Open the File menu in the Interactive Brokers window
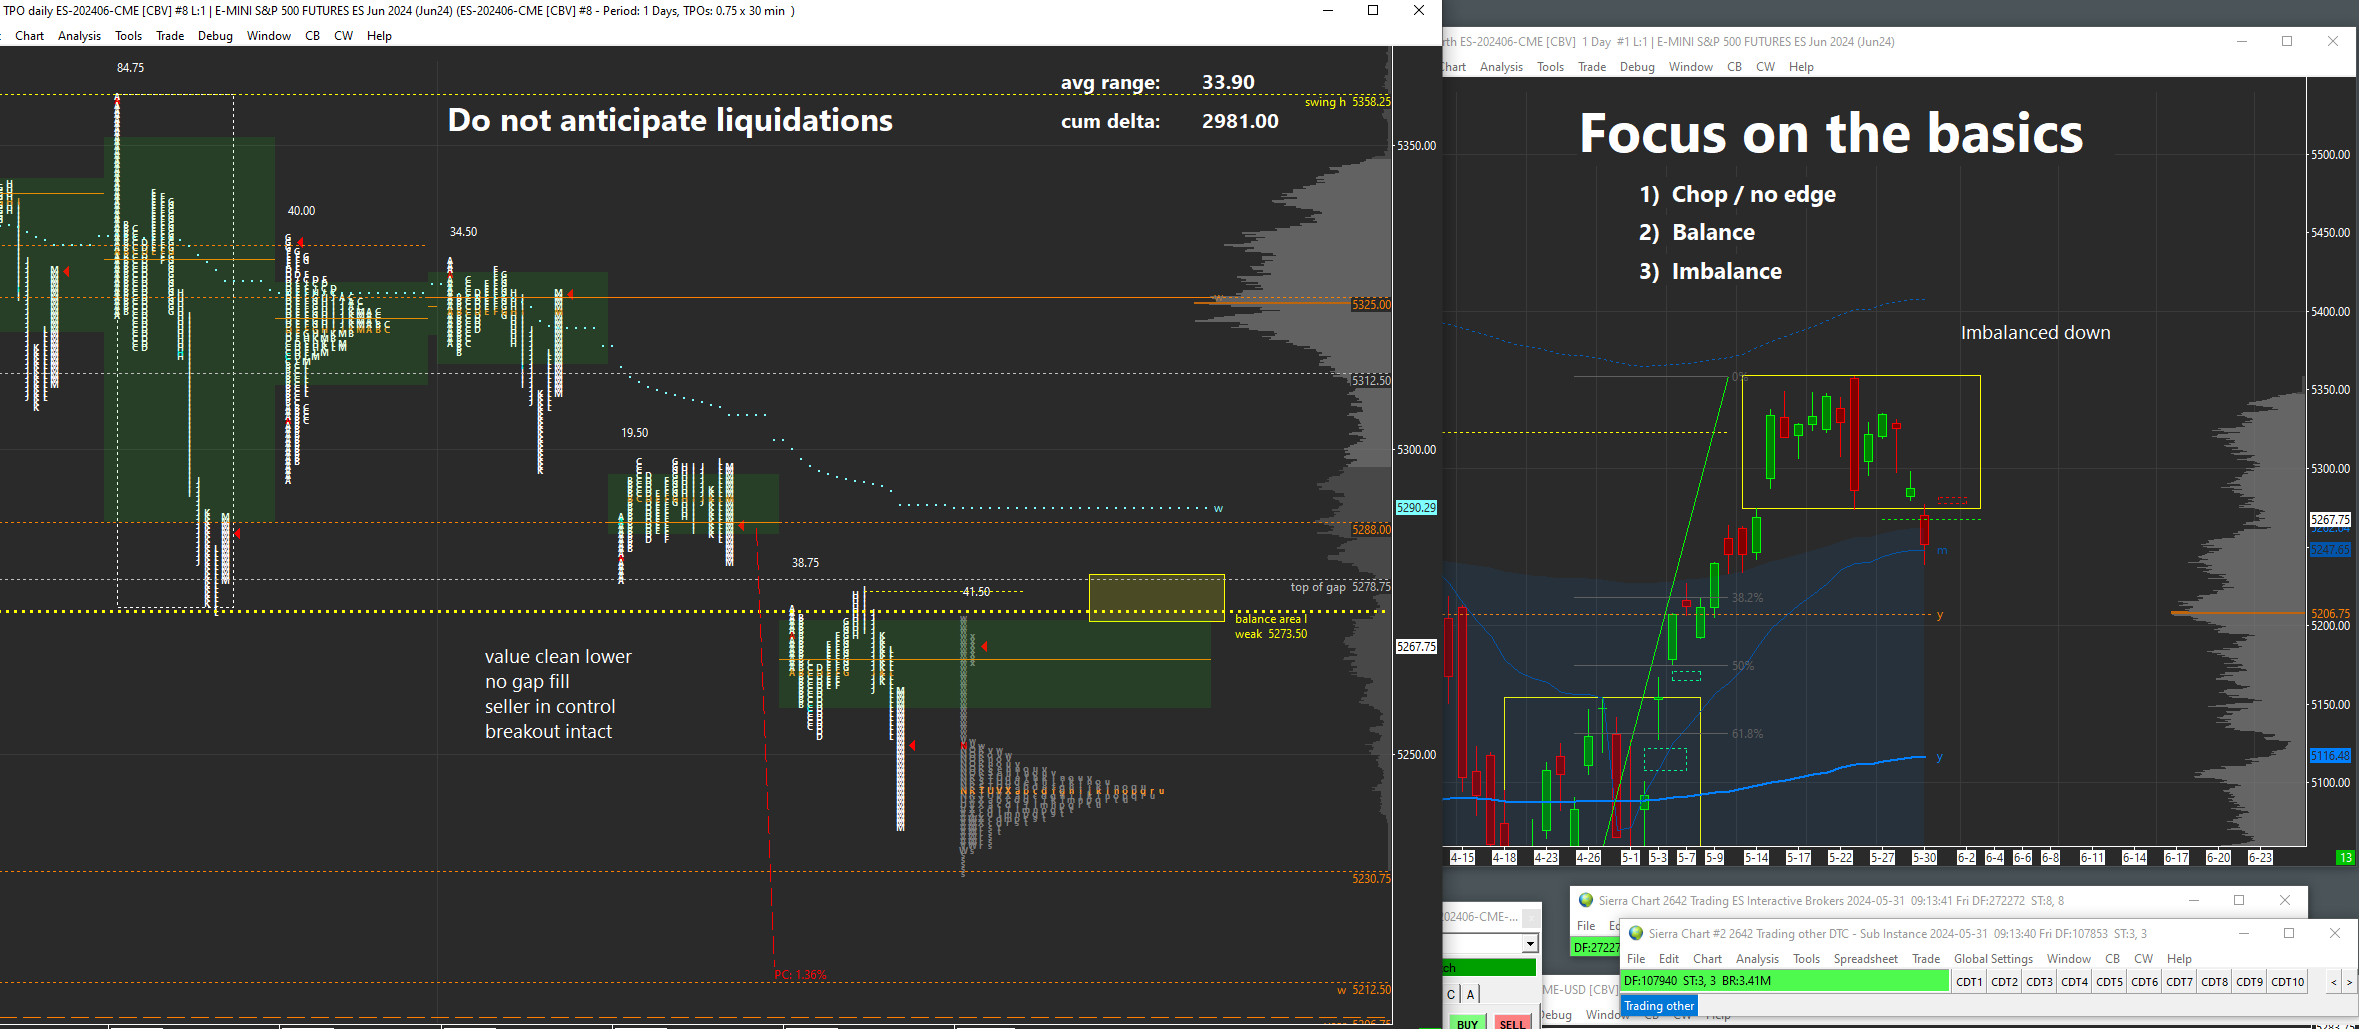 click(1586, 926)
